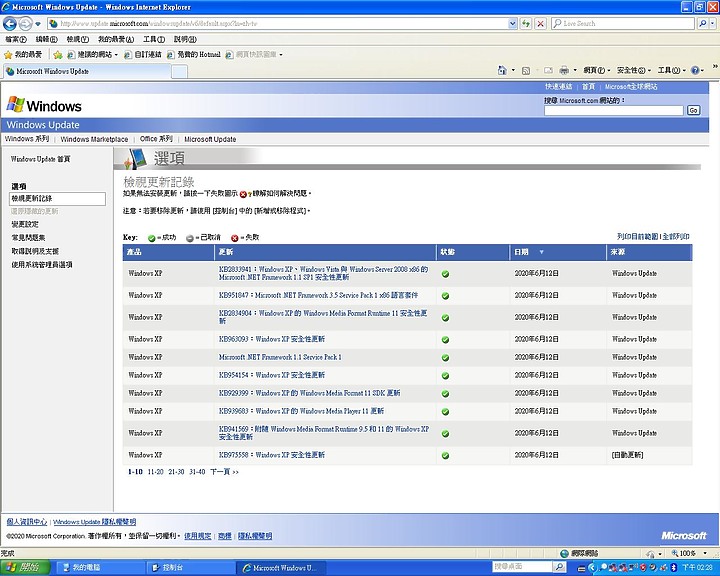The height and width of the screenshot is (576, 720).
Task: Open the 我的最愛(A) menu in menu bar
Action: click(116, 40)
